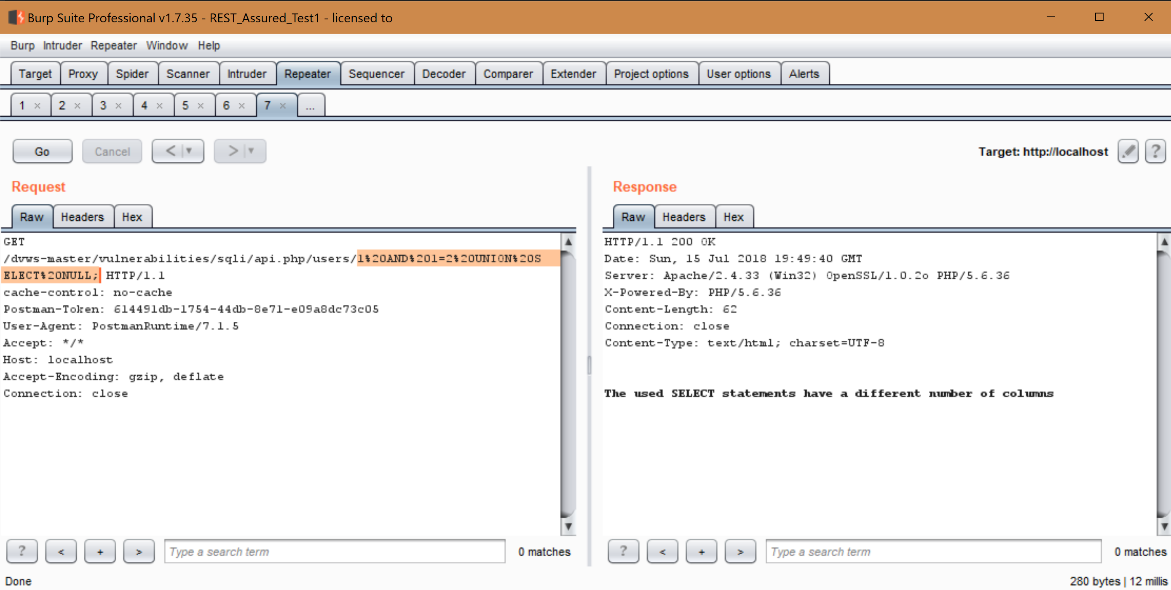Screen dimensions: 1171x590
Task: Open the history forward dropdown arrow
Action: click(251, 151)
